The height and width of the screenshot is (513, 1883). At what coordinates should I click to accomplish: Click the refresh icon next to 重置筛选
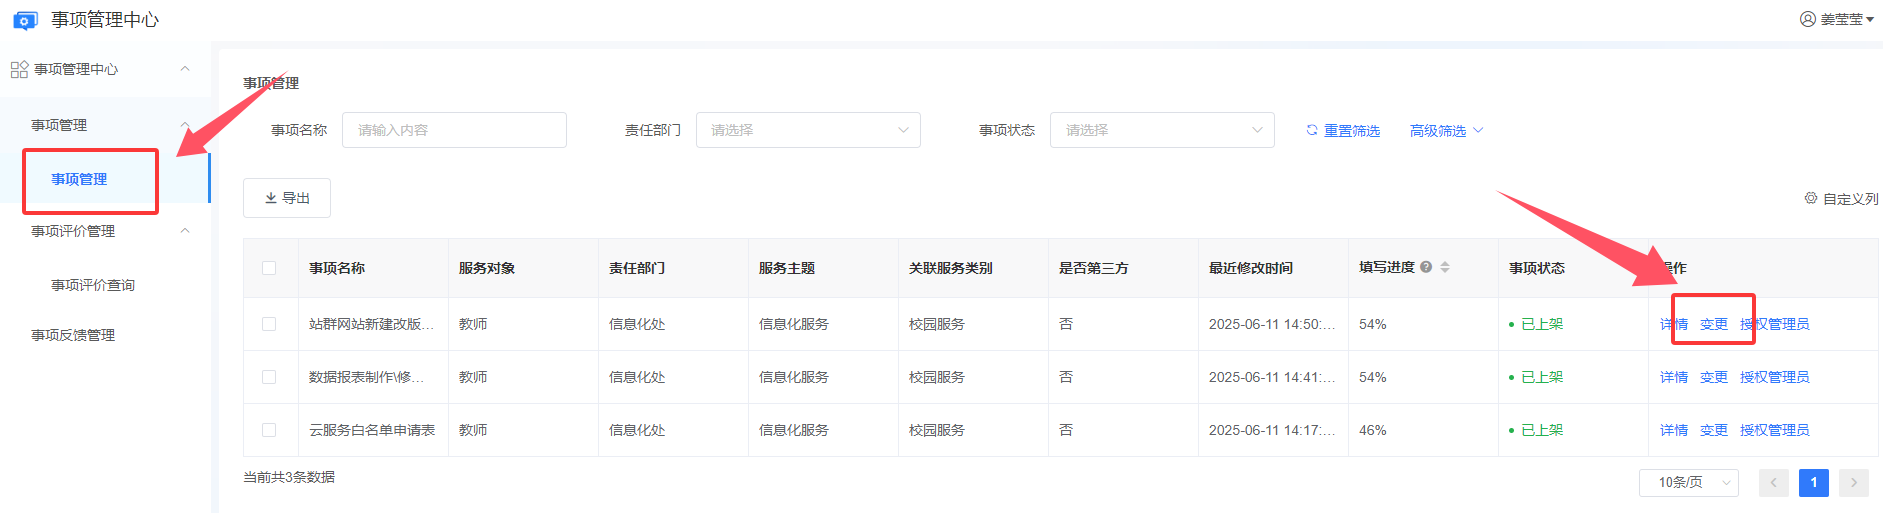click(1312, 130)
